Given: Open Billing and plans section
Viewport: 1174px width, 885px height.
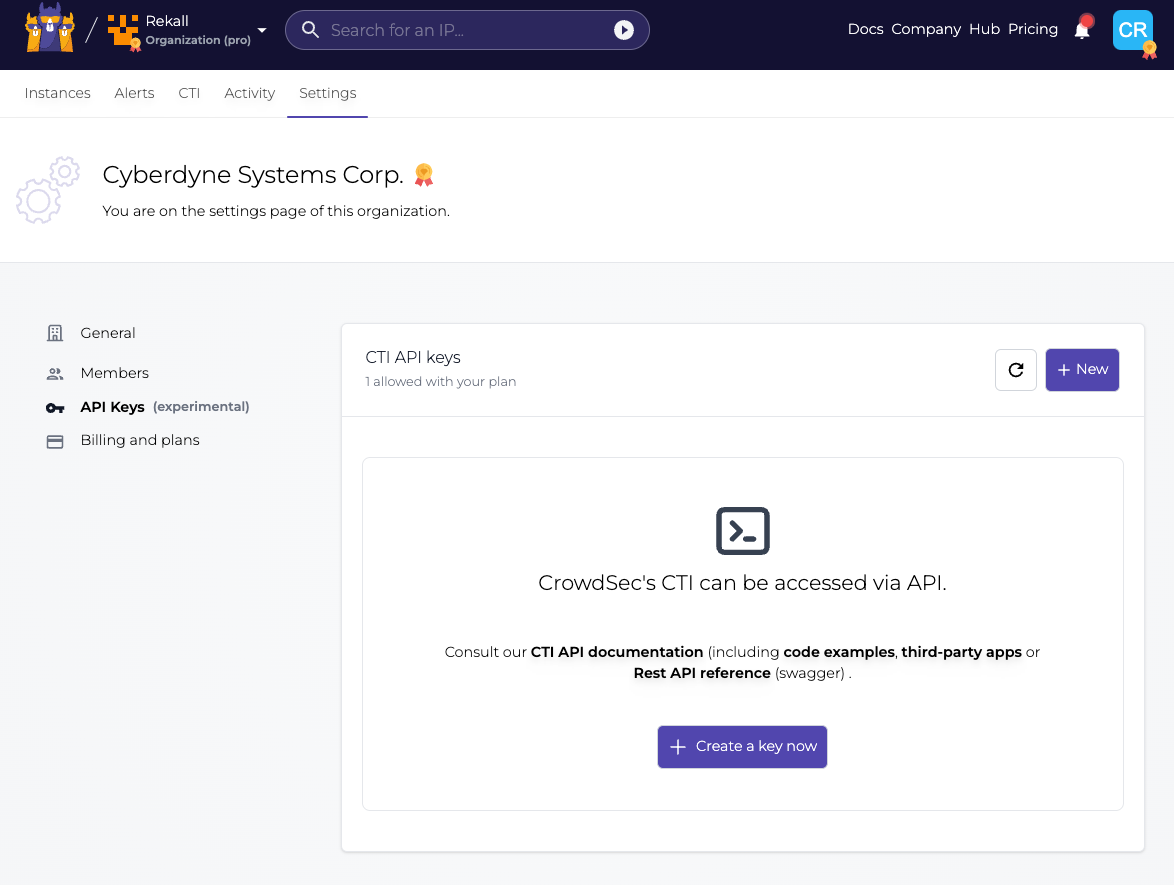Looking at the screenshot, I should pos(139,440).
